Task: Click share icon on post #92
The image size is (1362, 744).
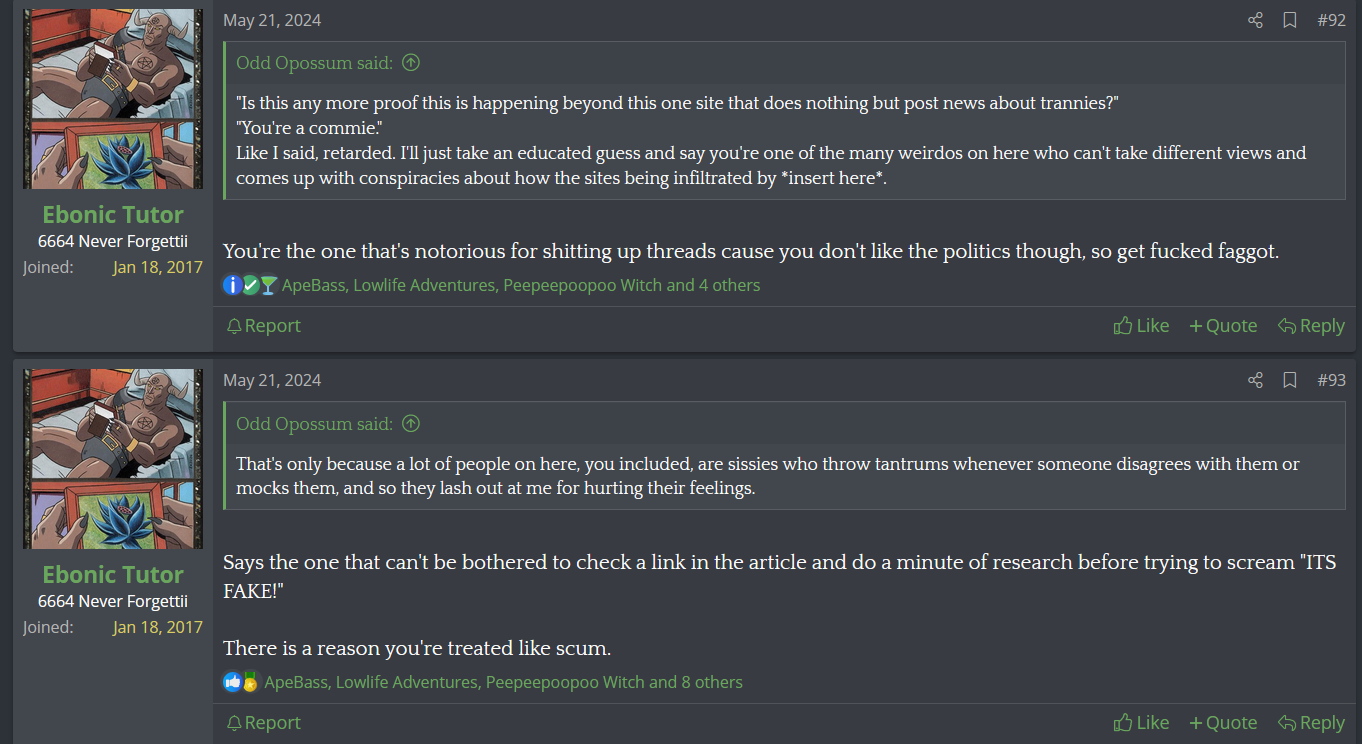Action: (x=1255, y=20)
